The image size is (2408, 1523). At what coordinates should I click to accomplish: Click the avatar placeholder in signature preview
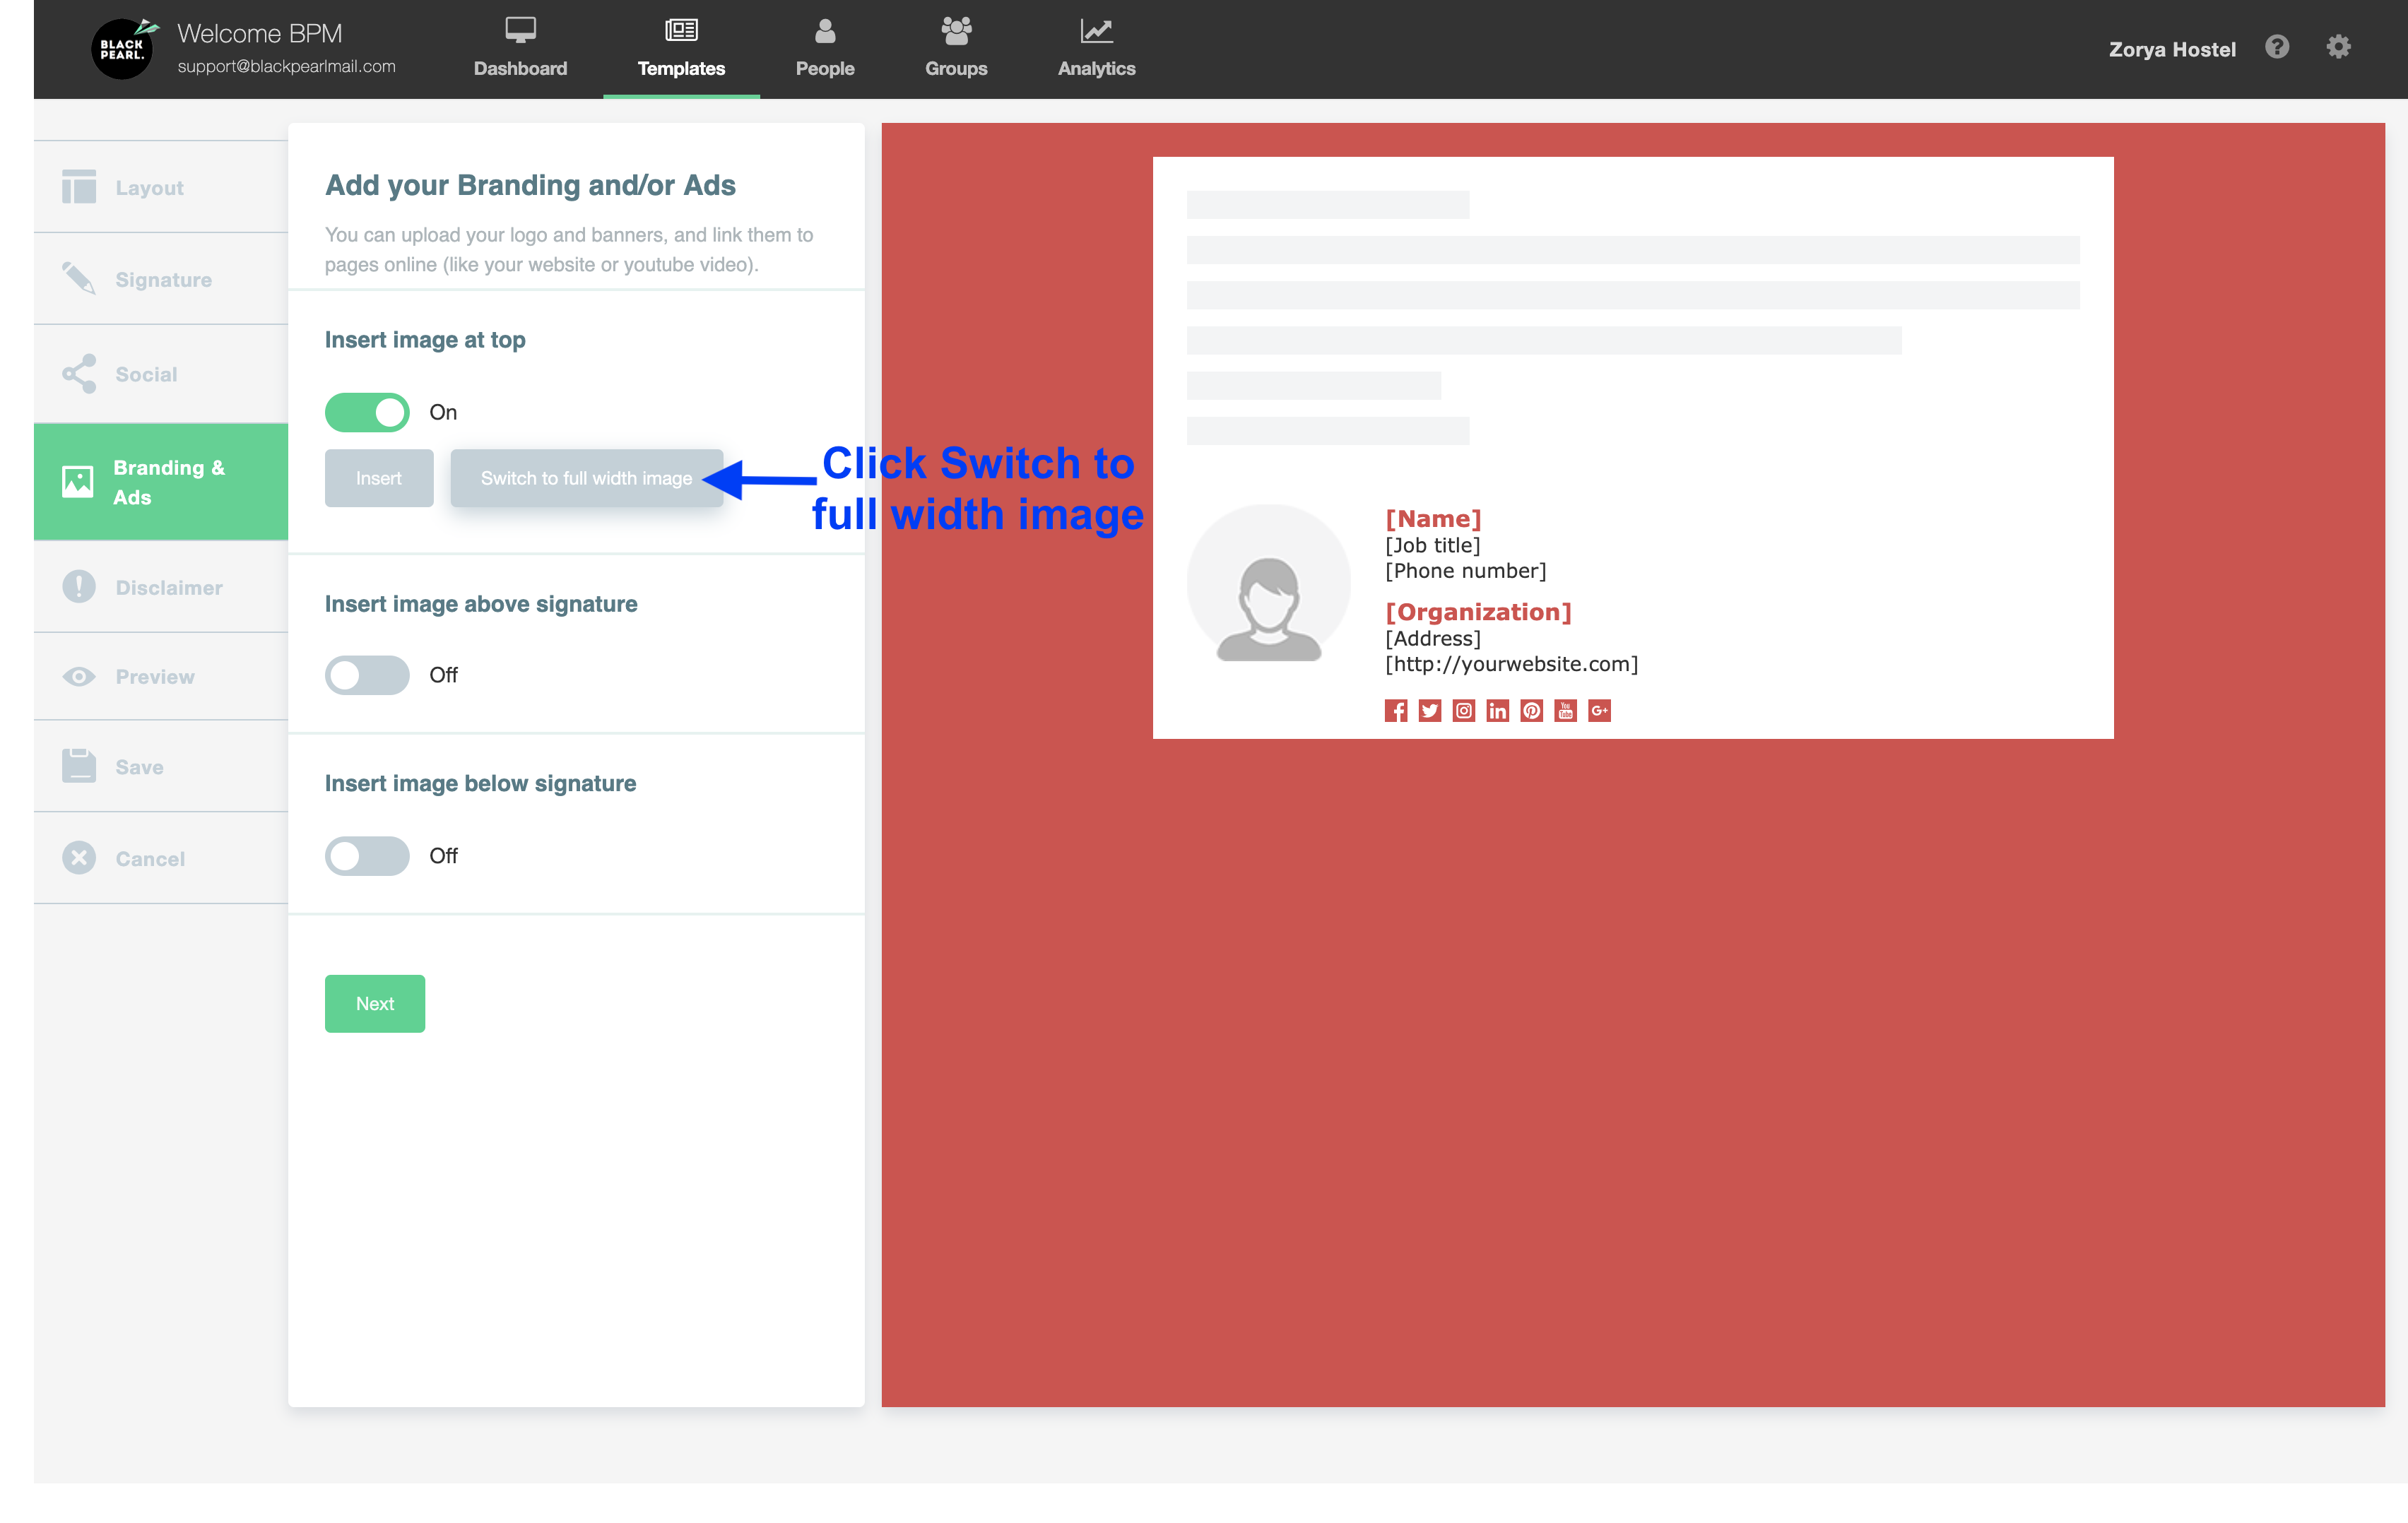coord(1268,586)
